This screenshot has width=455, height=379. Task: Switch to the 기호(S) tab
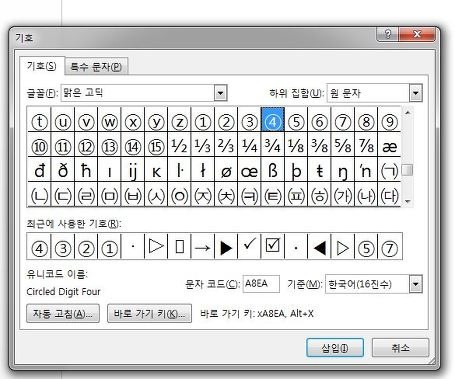(41, 66)
